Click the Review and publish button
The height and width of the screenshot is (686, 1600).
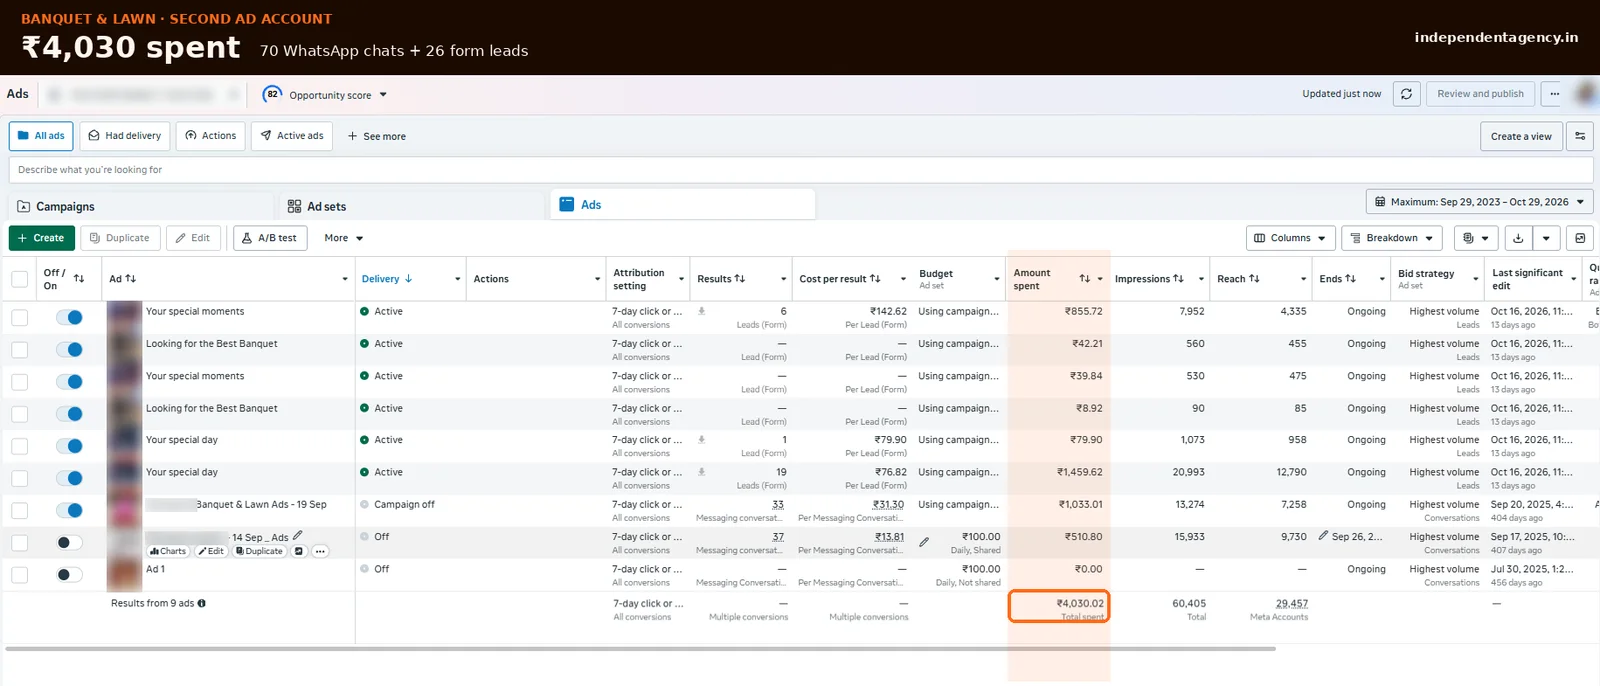[1480, 94]
